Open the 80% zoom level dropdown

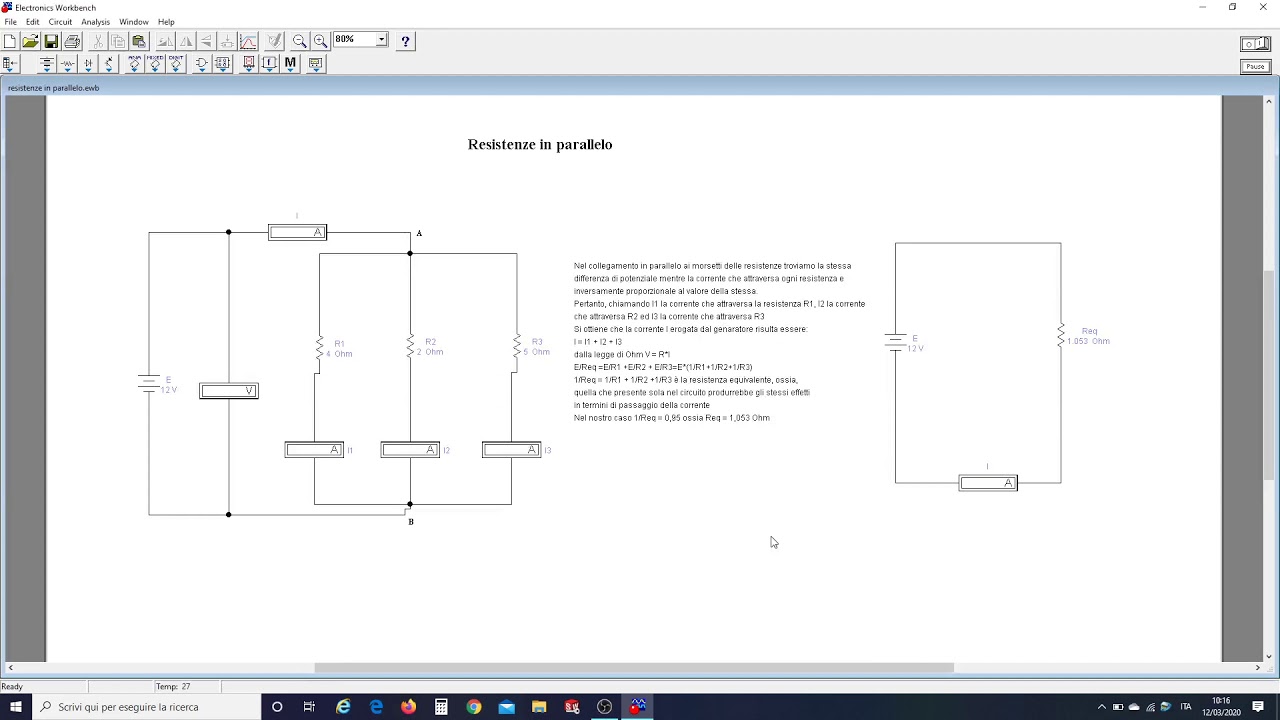(381, 40)
